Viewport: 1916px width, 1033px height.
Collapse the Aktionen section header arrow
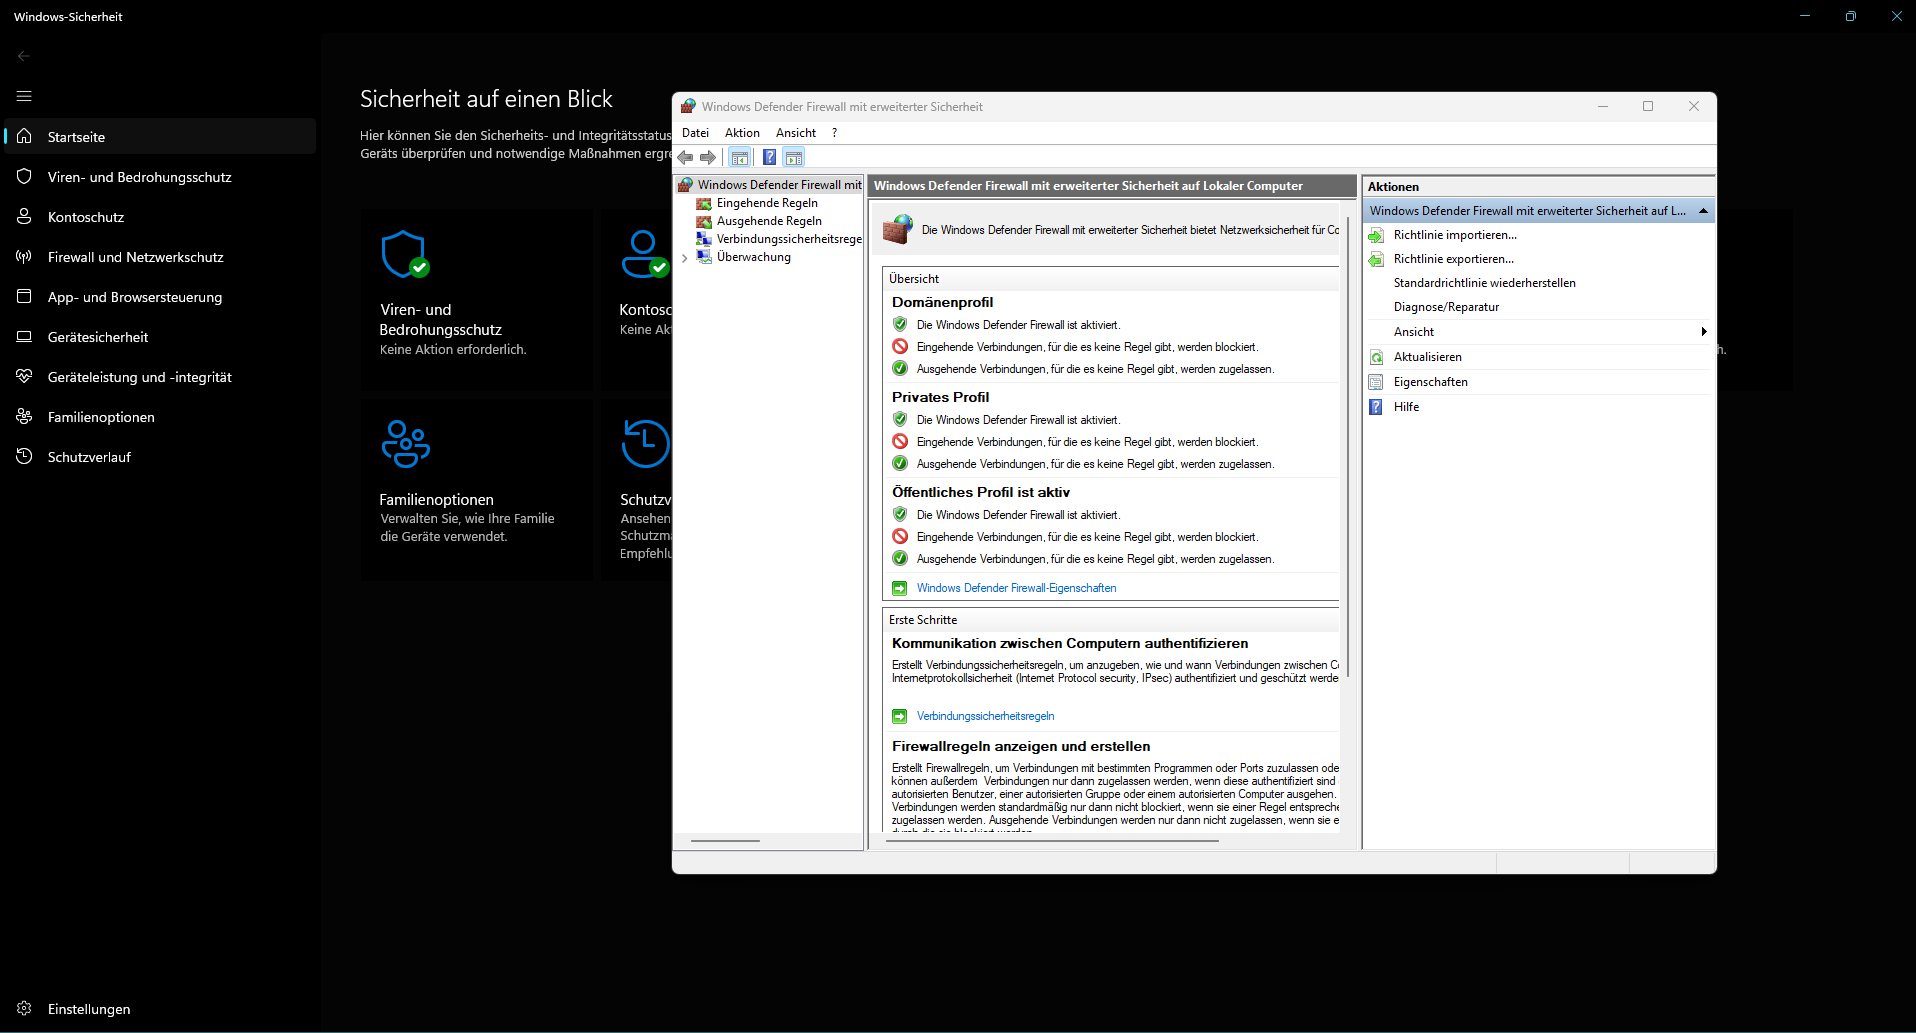point(1703,211)
